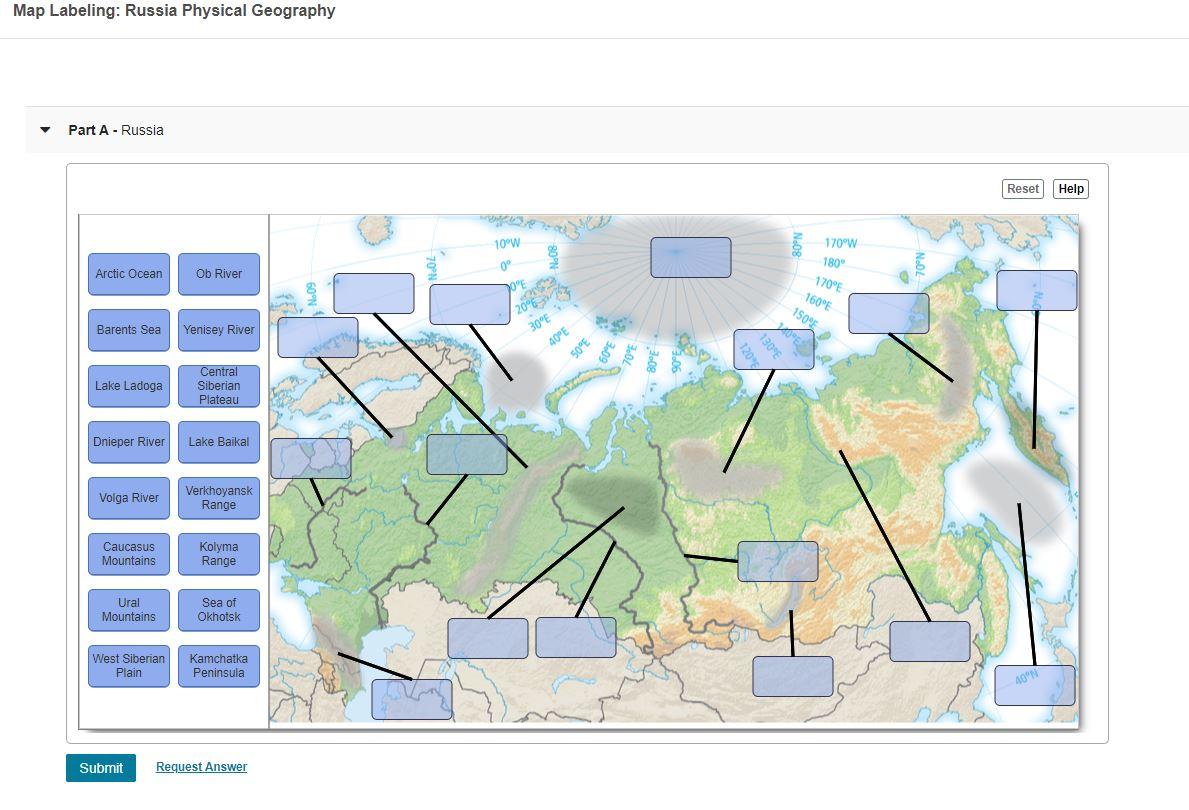The width and height of the screenshot is (1189, 810).
Task: Pick the Kolyma Range label
Action: [x=219, y=554]
